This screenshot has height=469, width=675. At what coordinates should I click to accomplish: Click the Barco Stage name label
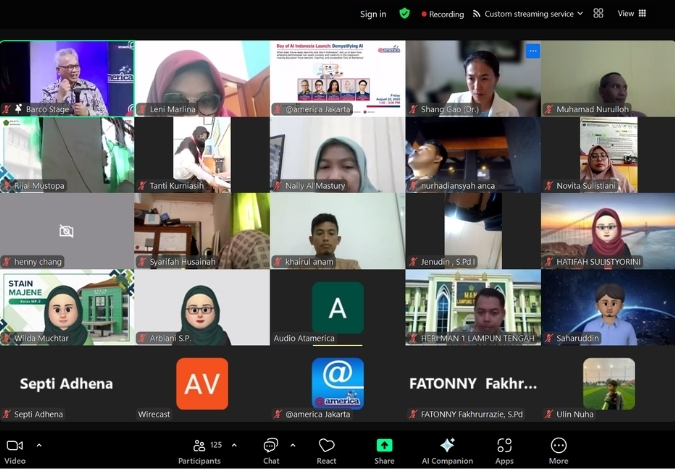47,109
